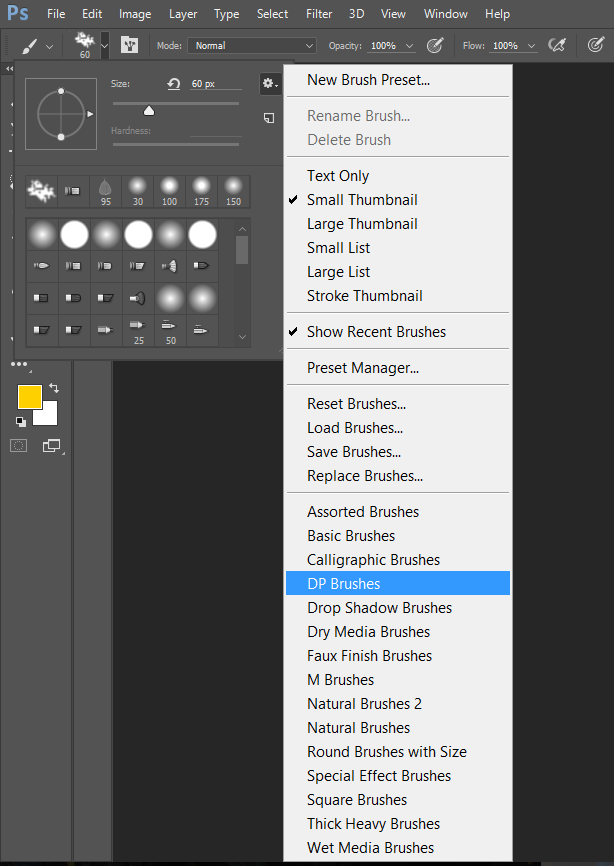Click the brush preset thumbnail showing 60
Viewport: 614px width, 866px height.
point(84,45)
